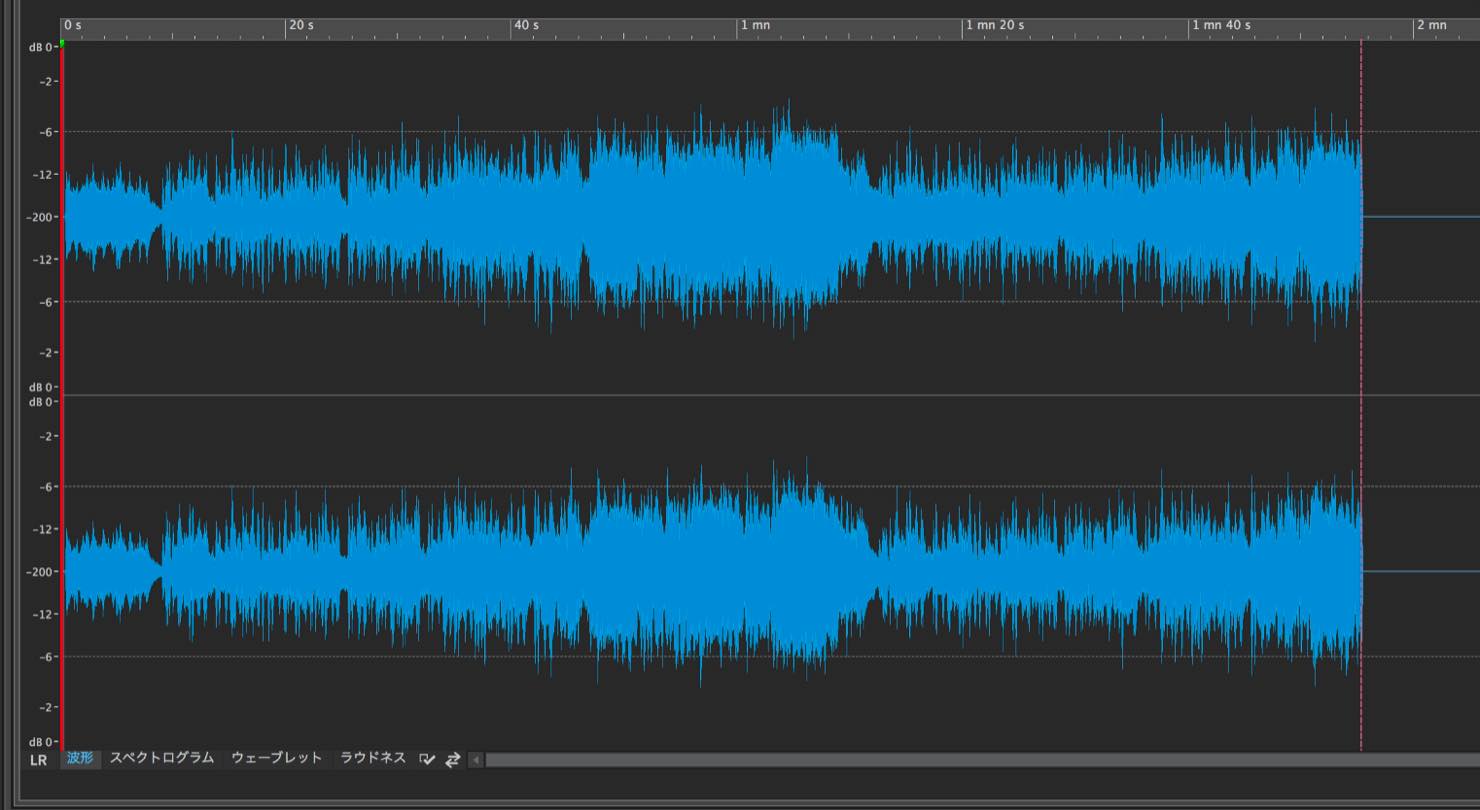1480x810 pixels.
Task: Select the ウェーブレット tab
Action: pos(277,758)
